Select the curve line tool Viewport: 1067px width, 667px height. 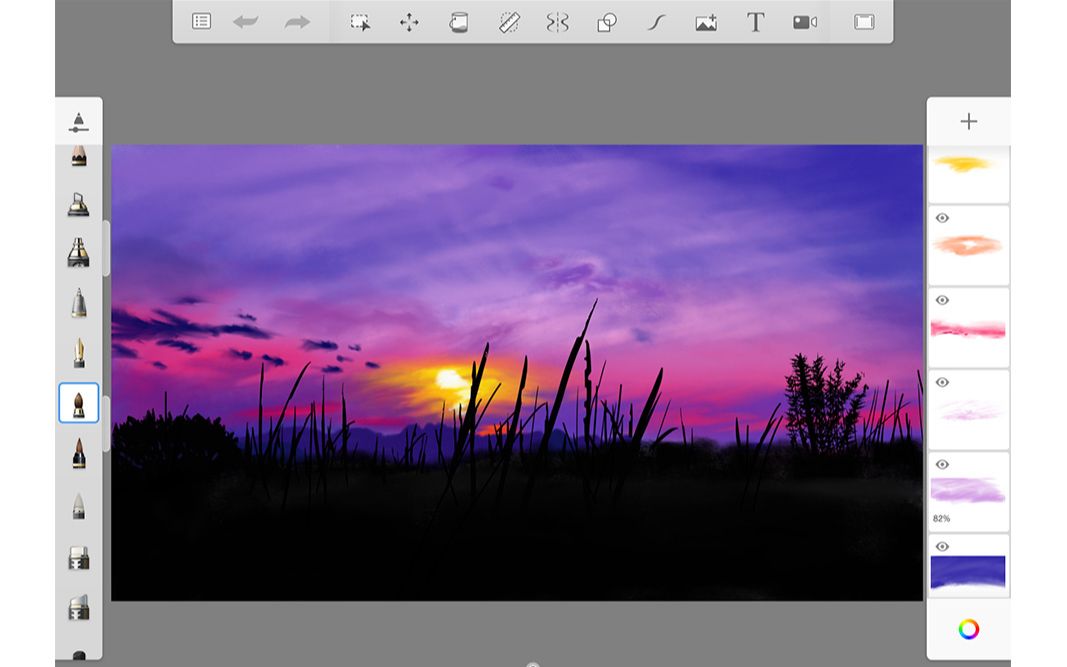pyautogui.click(x=655, y=21)
